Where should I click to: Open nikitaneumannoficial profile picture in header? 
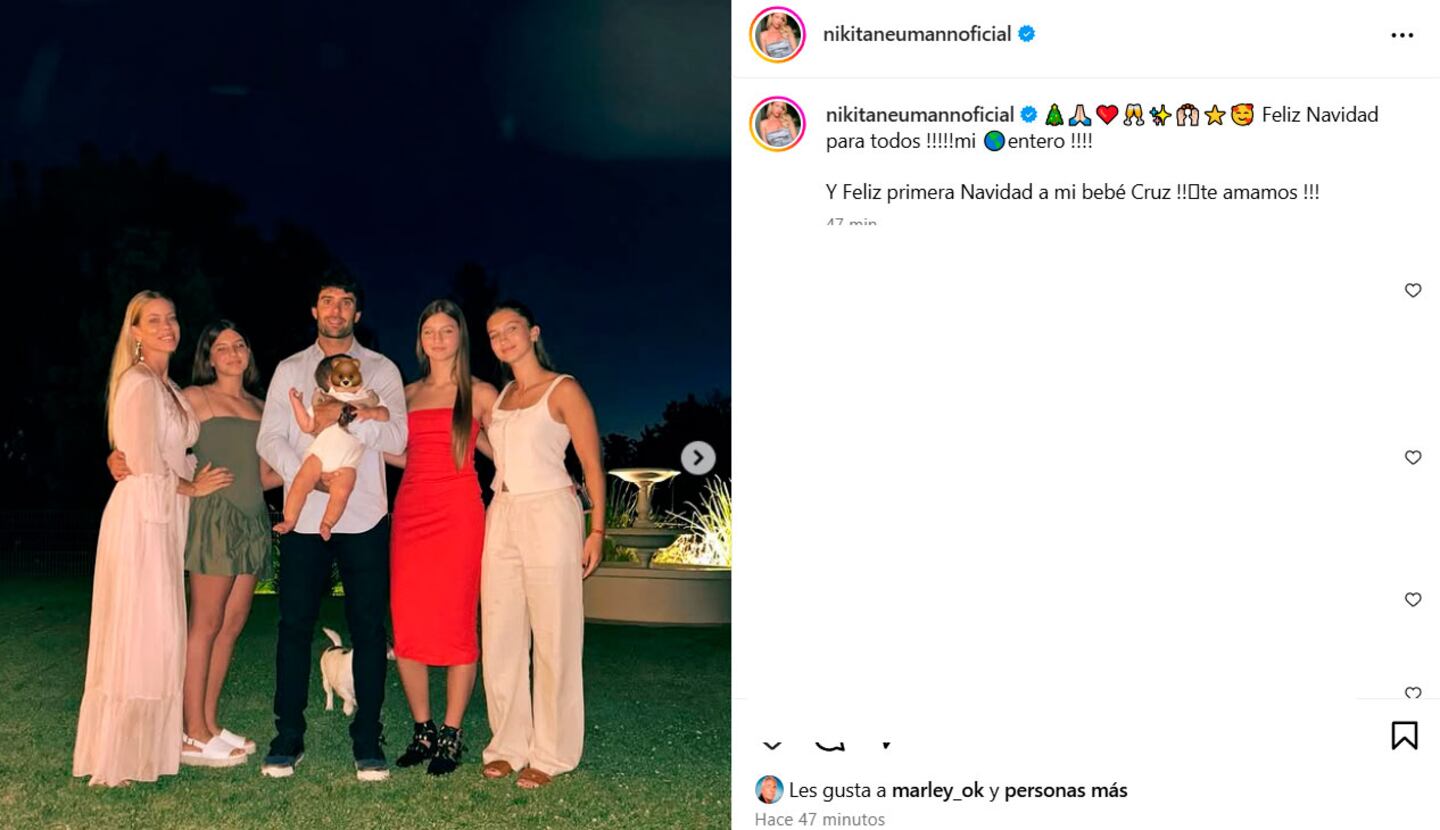pos(777,34)
